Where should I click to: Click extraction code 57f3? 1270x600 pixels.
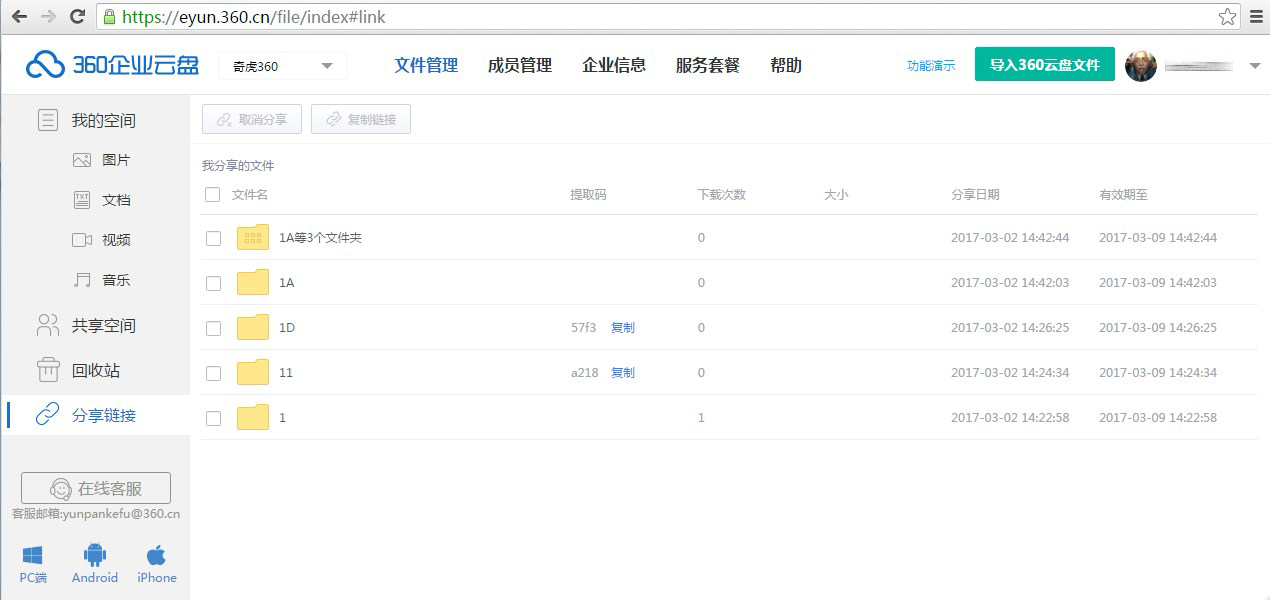pyautogui.click(x=583, y=328)
